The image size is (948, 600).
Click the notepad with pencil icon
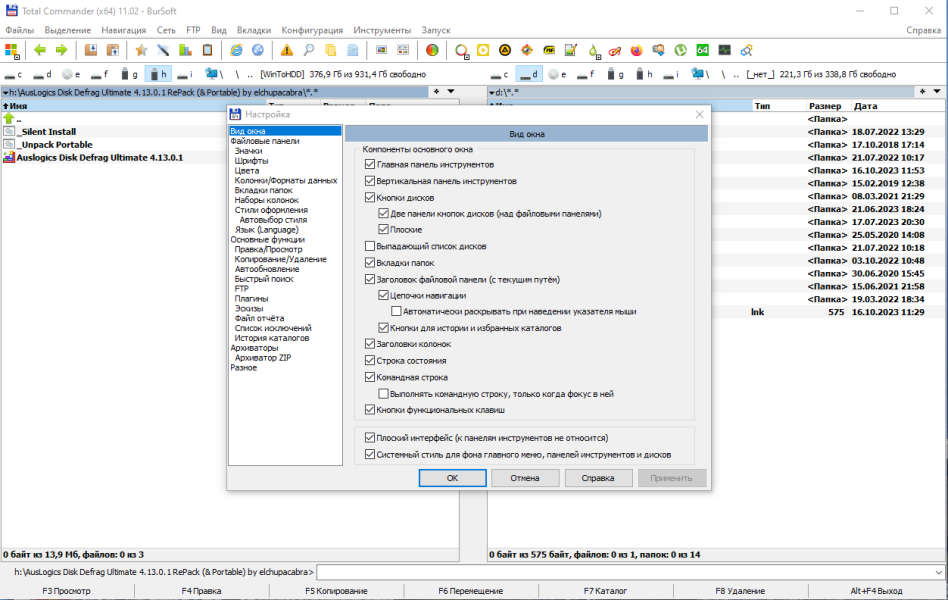click(x=571, y=50)
